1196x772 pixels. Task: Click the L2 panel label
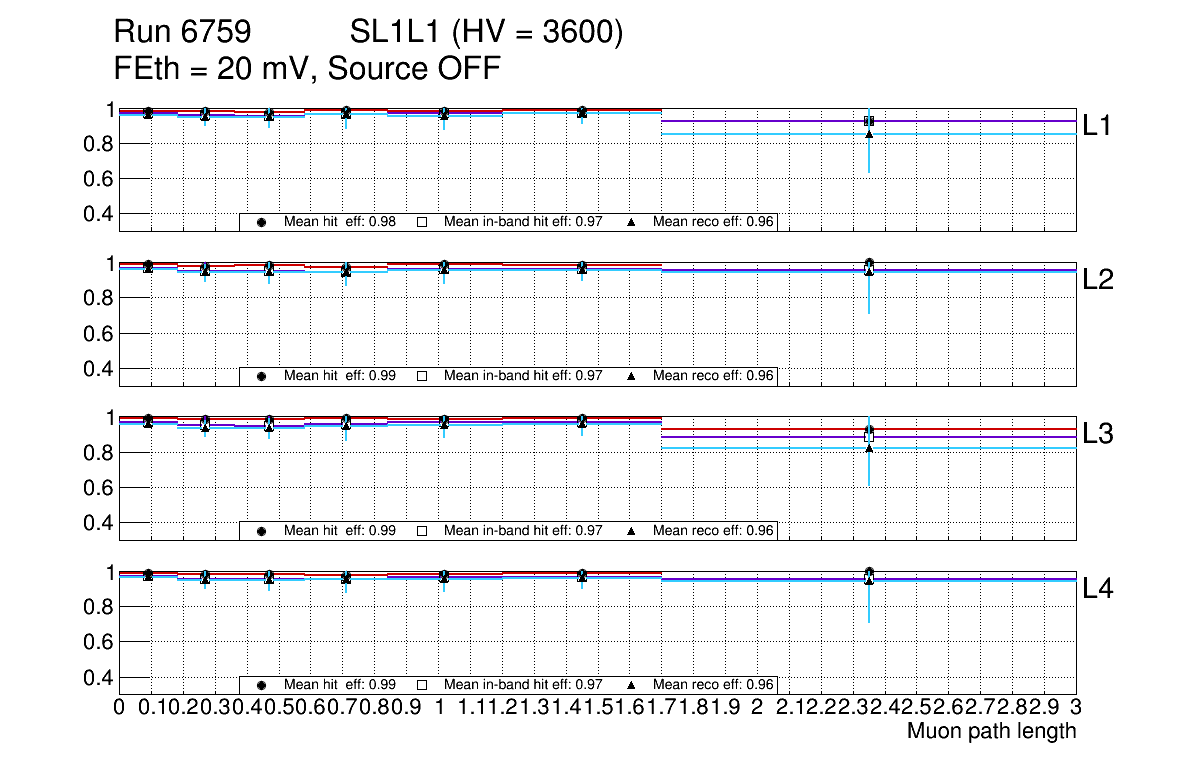tap(1097, 280)
